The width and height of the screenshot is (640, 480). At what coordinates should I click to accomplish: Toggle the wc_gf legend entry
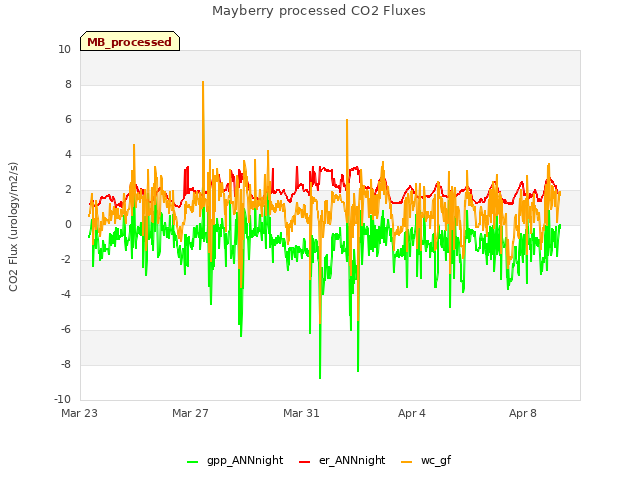click(x=426, y=460)
